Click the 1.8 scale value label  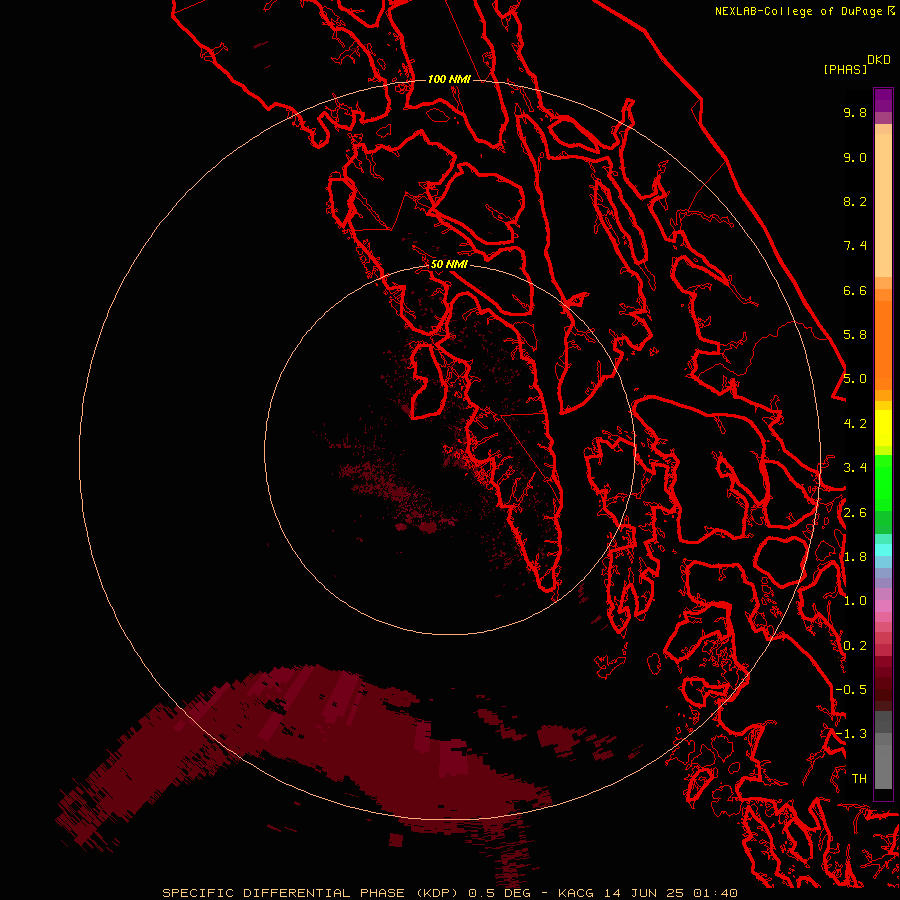click(x=855, y=557)
